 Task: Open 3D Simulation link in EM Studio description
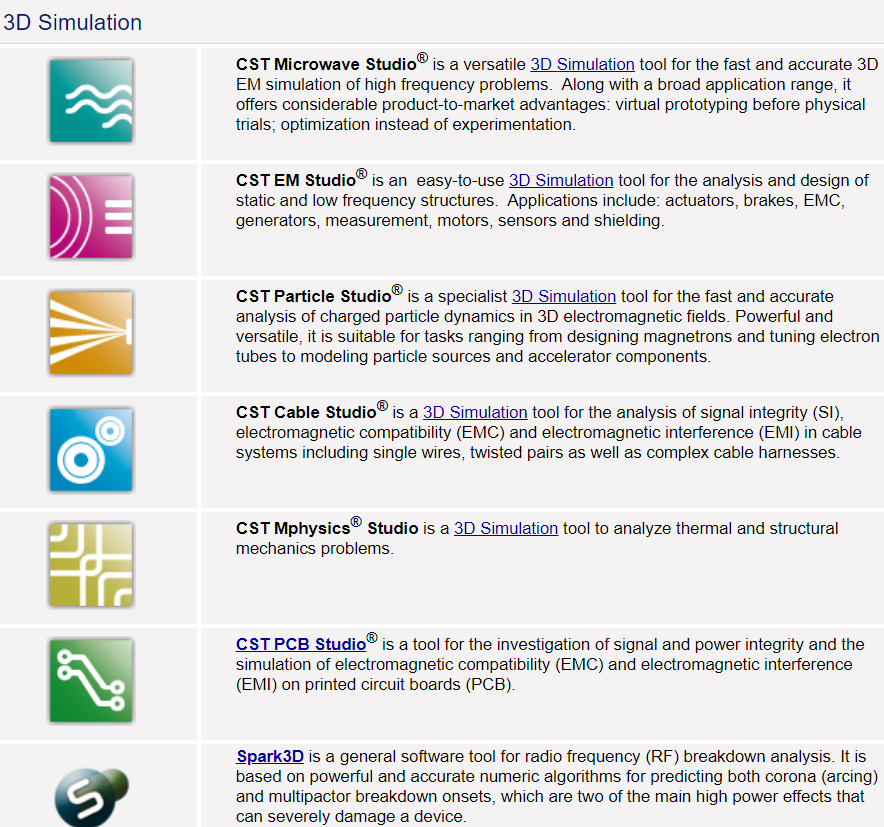point(561,181)
